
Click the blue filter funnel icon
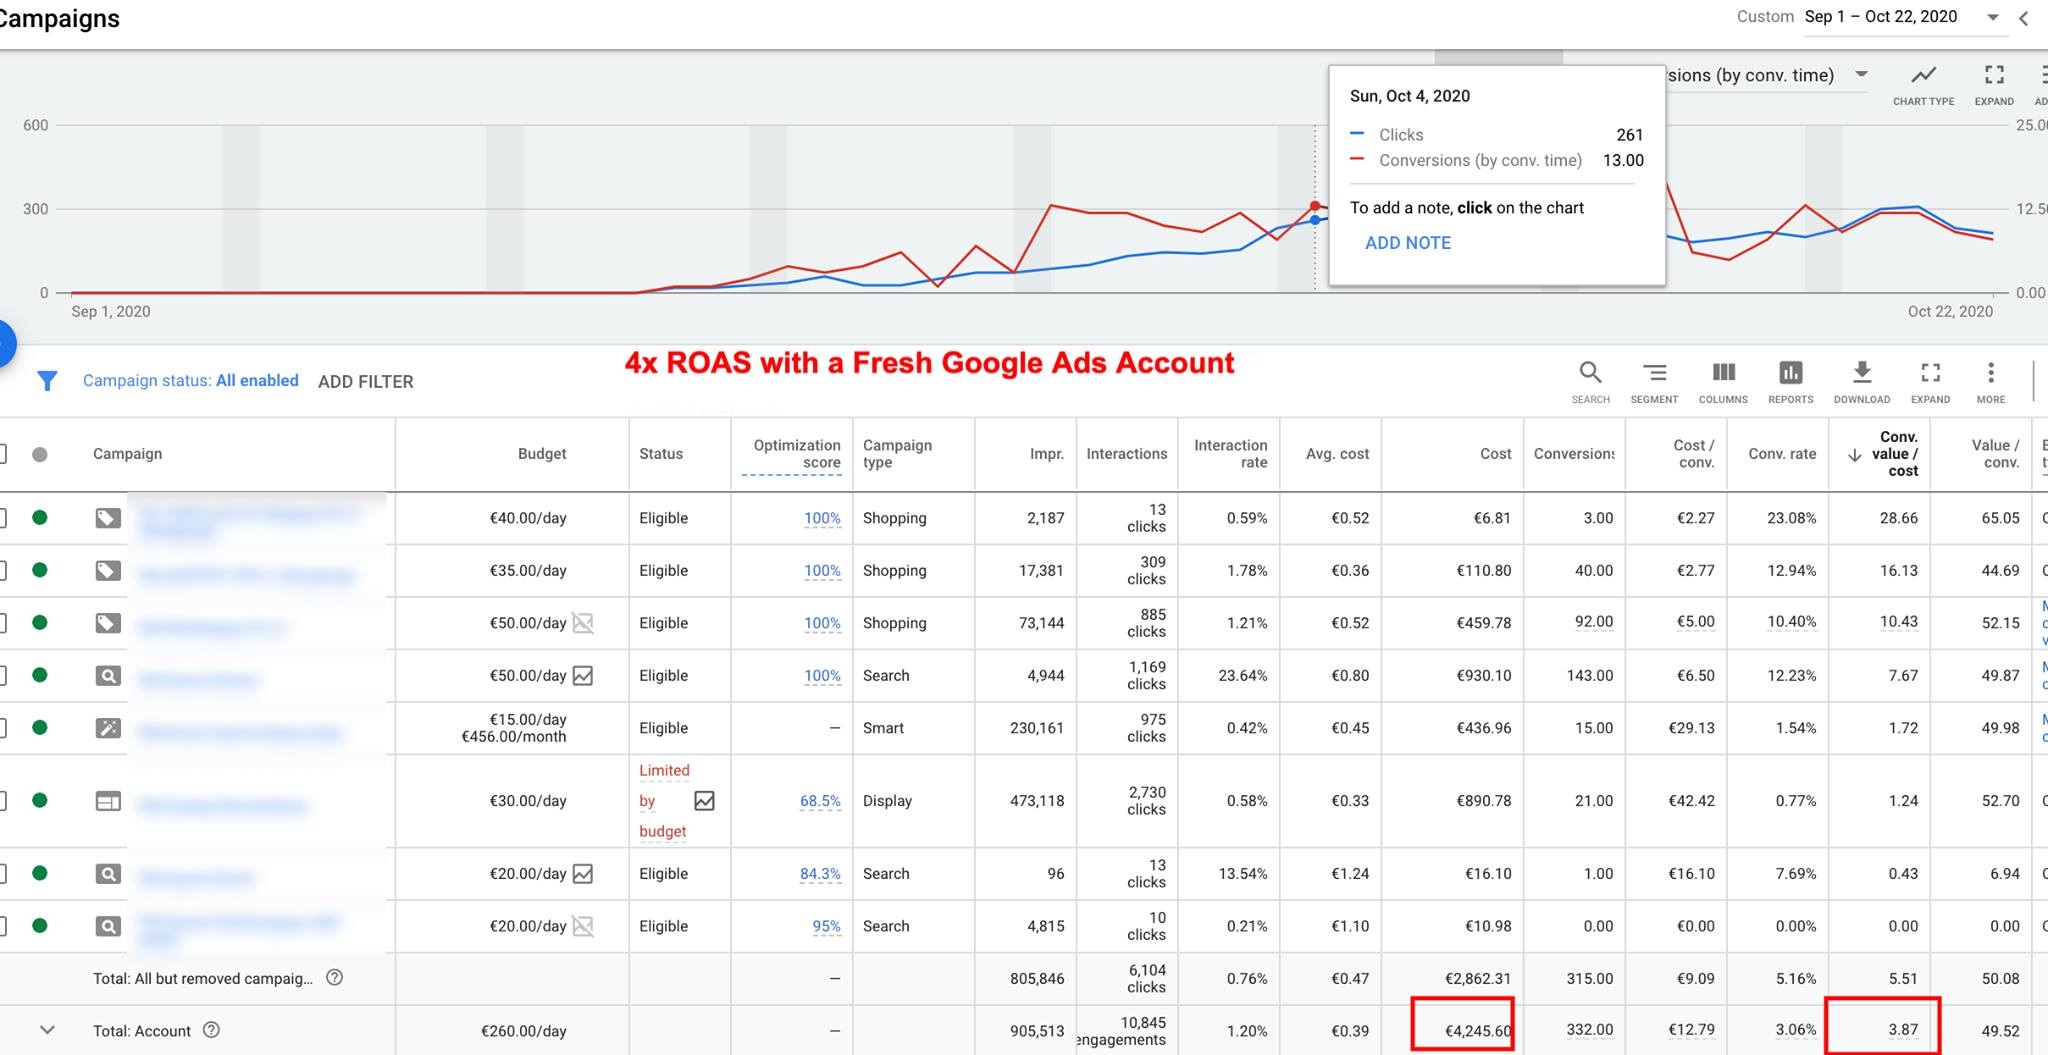coord(47,381)
